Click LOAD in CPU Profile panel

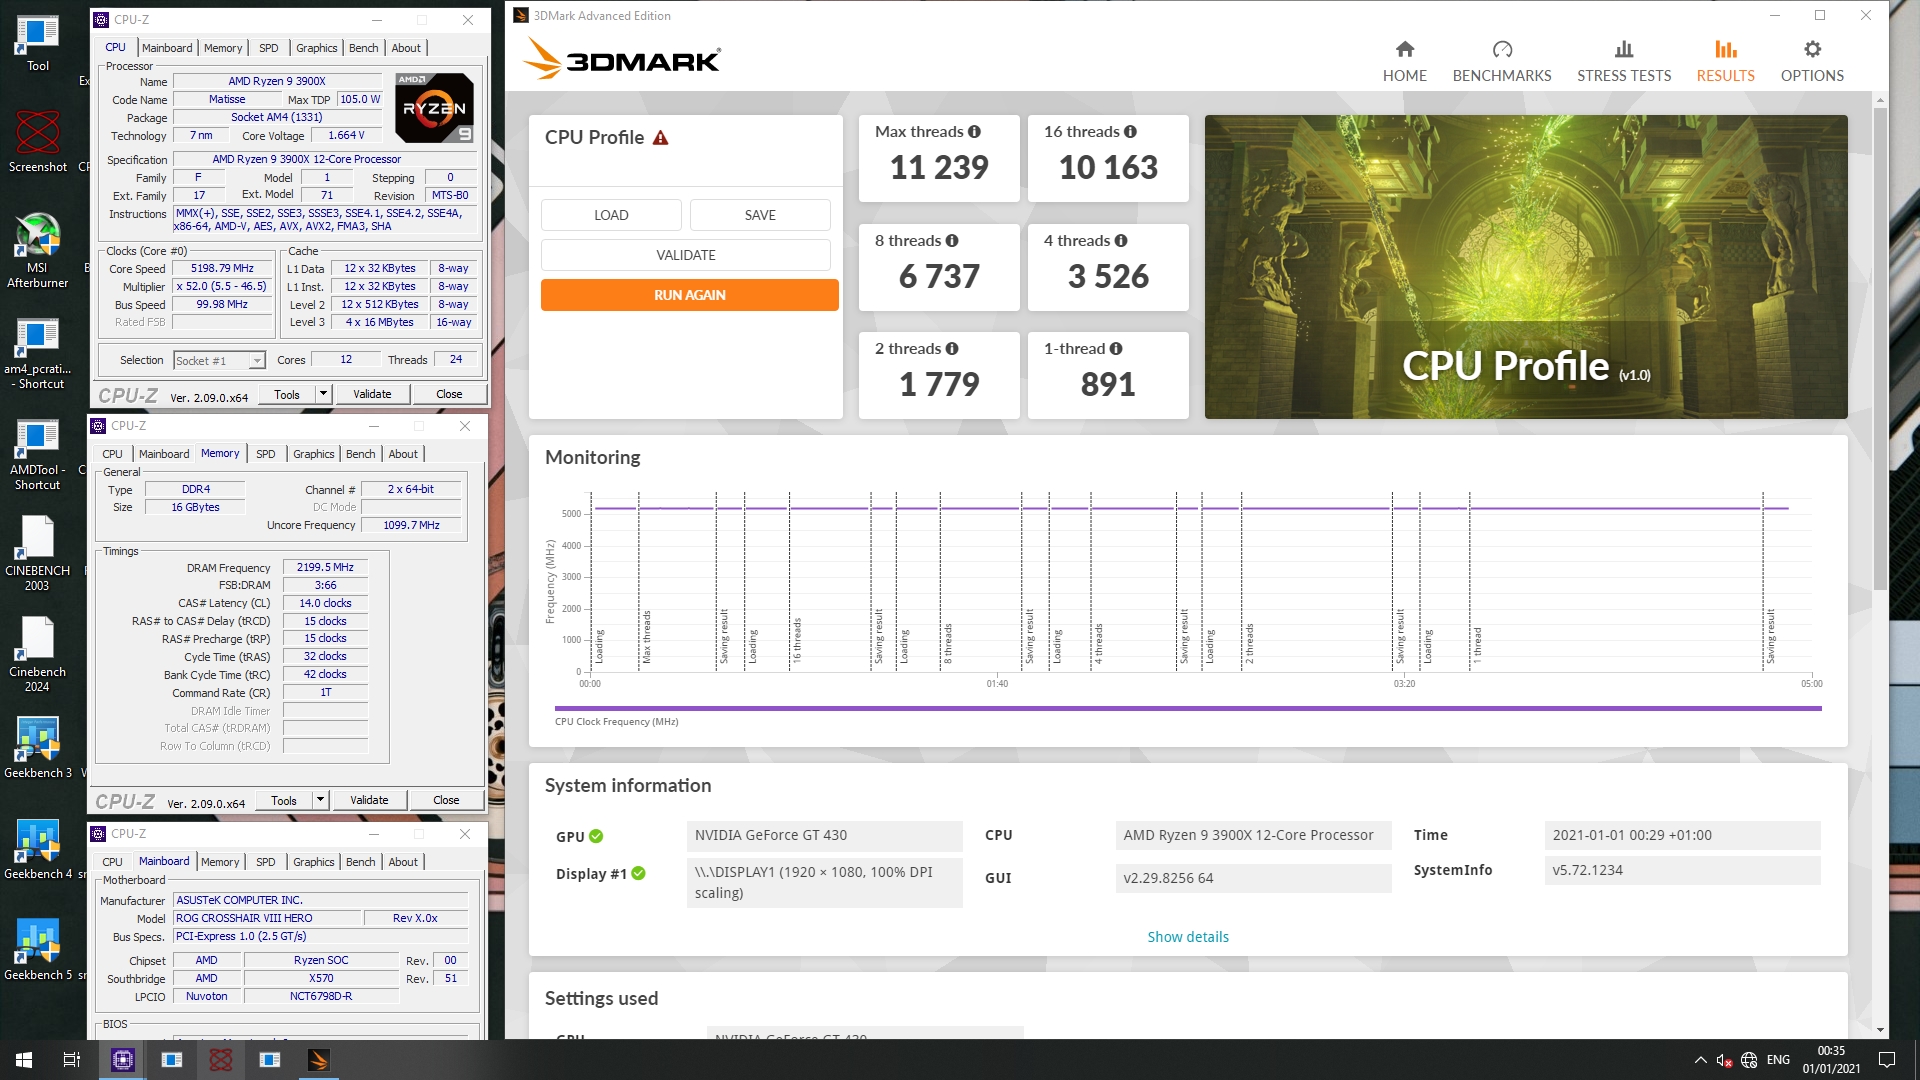[x=611, y=215]
